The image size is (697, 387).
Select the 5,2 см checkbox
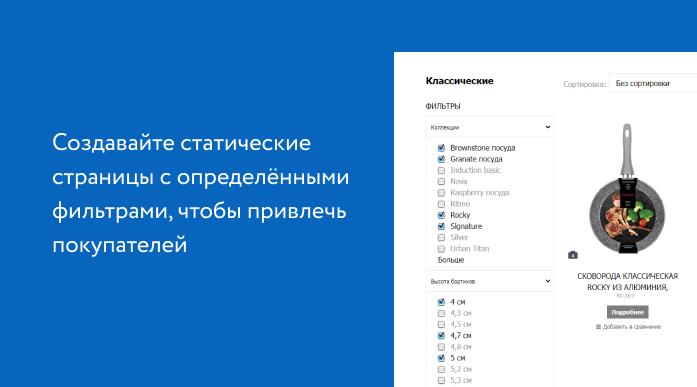(441, 369)
